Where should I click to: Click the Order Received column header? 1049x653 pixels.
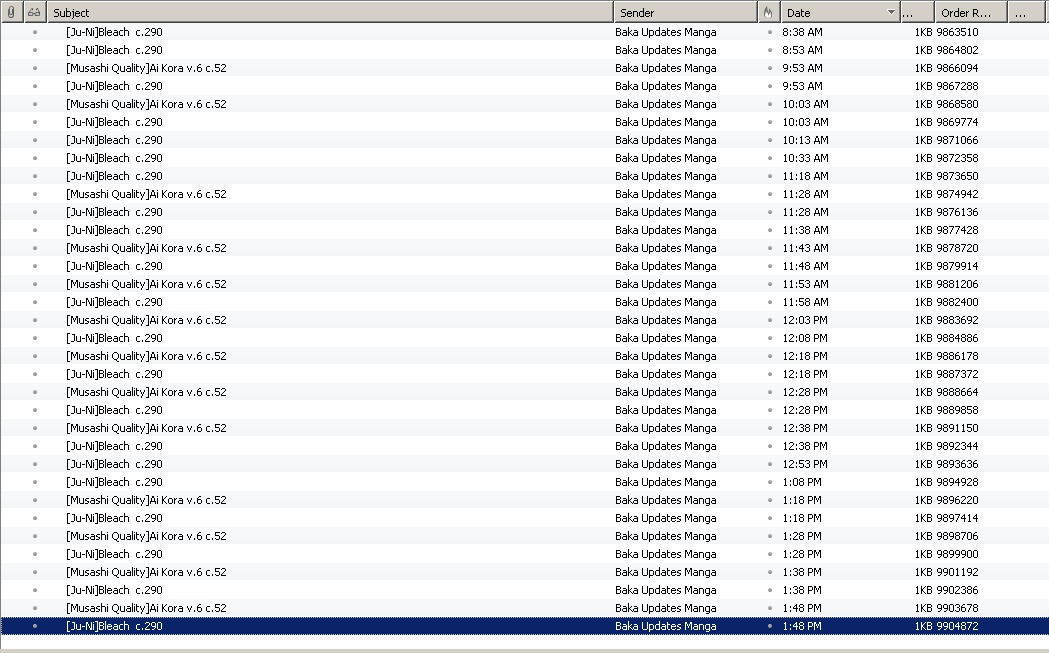[971, 12]
